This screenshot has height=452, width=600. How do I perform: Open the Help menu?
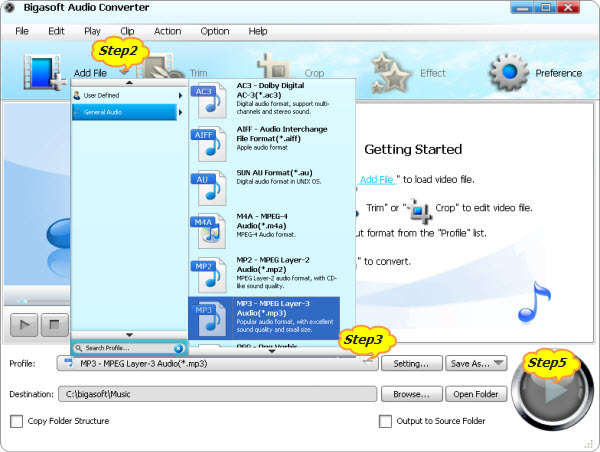(258, 31)
